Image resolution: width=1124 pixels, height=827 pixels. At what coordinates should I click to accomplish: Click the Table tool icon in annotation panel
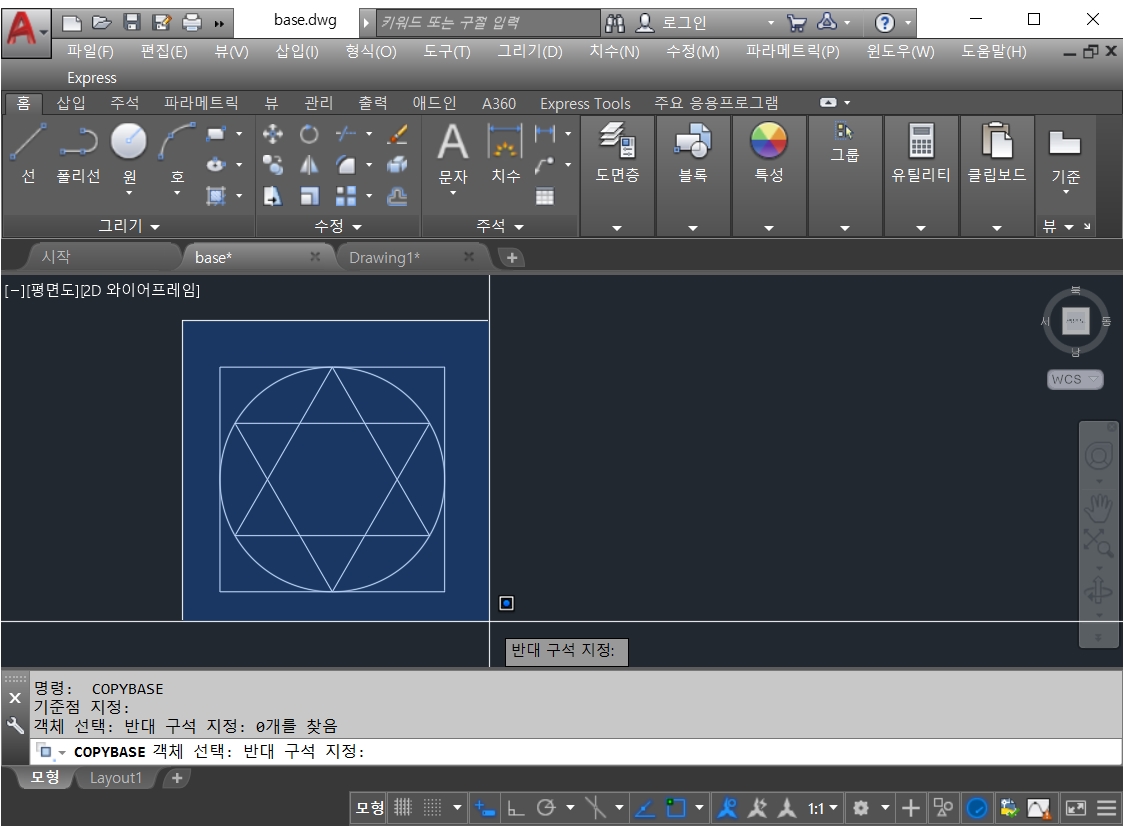545,196
